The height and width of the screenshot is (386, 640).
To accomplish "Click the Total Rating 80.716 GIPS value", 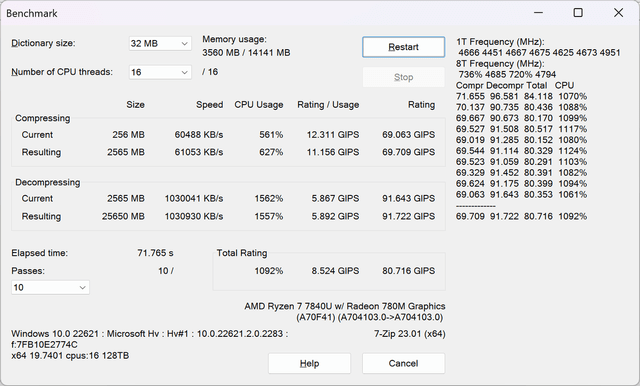I will coord(409,271).
